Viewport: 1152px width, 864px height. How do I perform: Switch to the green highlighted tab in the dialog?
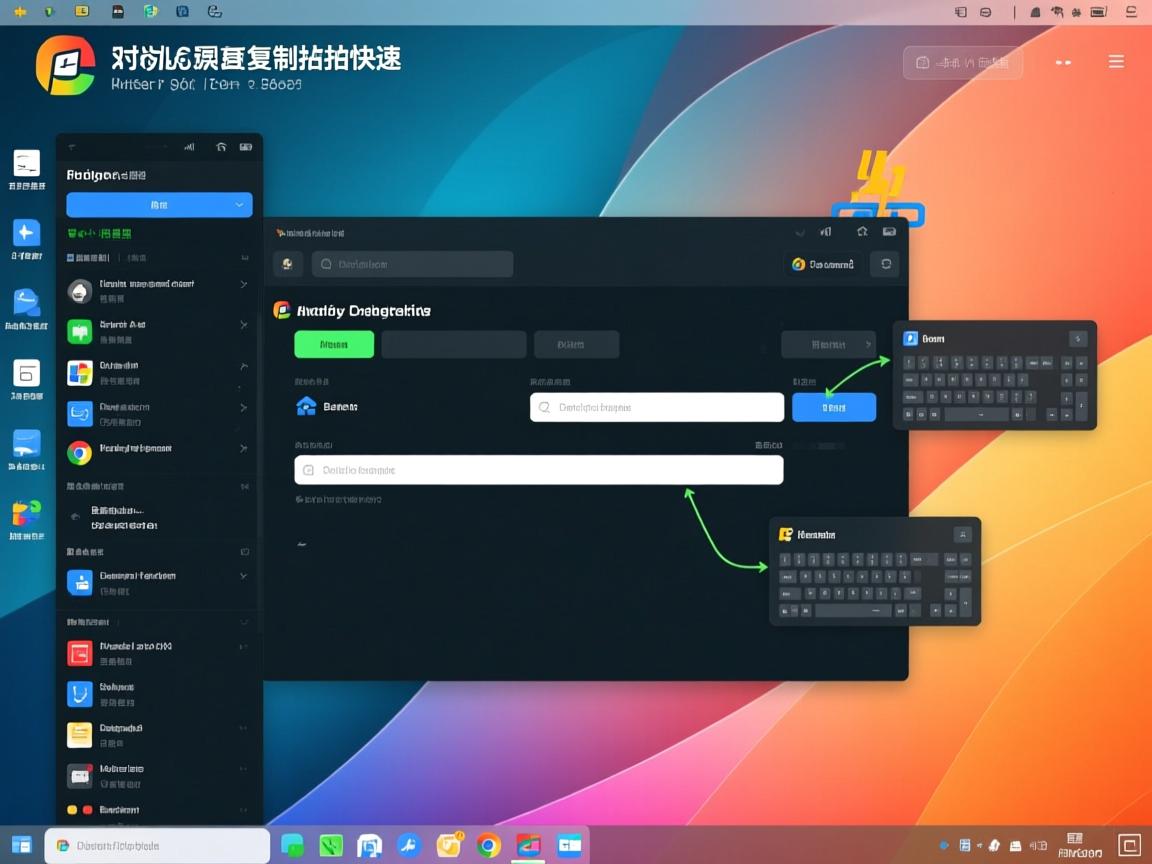point(334,342)
